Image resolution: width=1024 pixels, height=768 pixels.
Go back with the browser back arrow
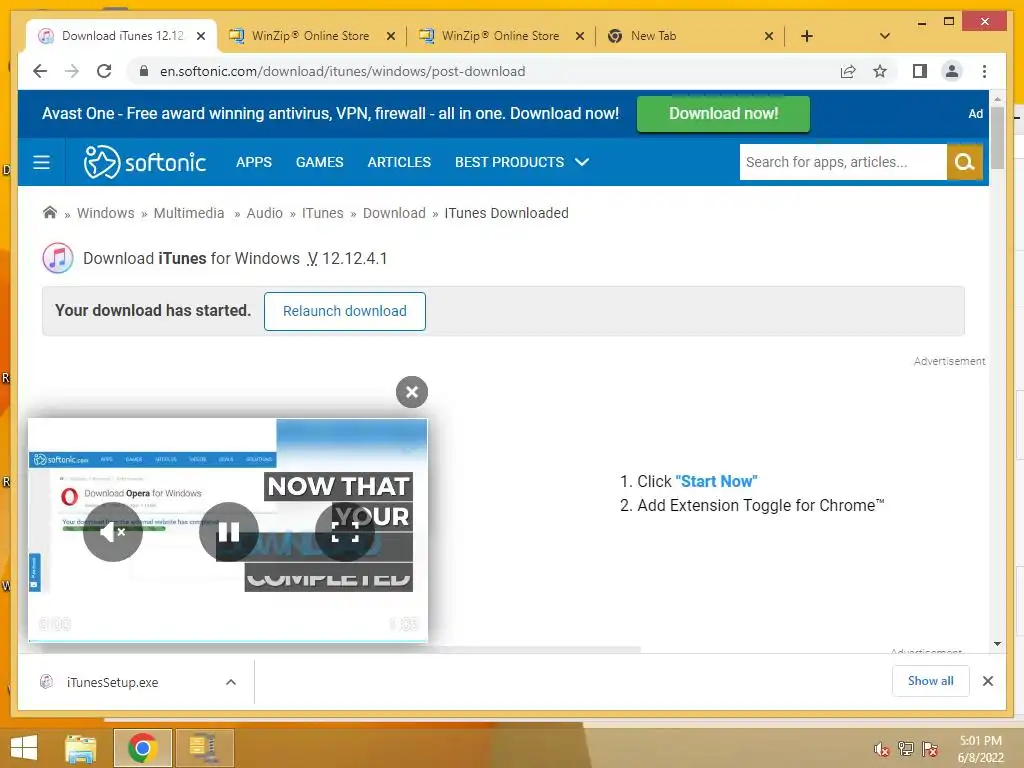[40, 71]
